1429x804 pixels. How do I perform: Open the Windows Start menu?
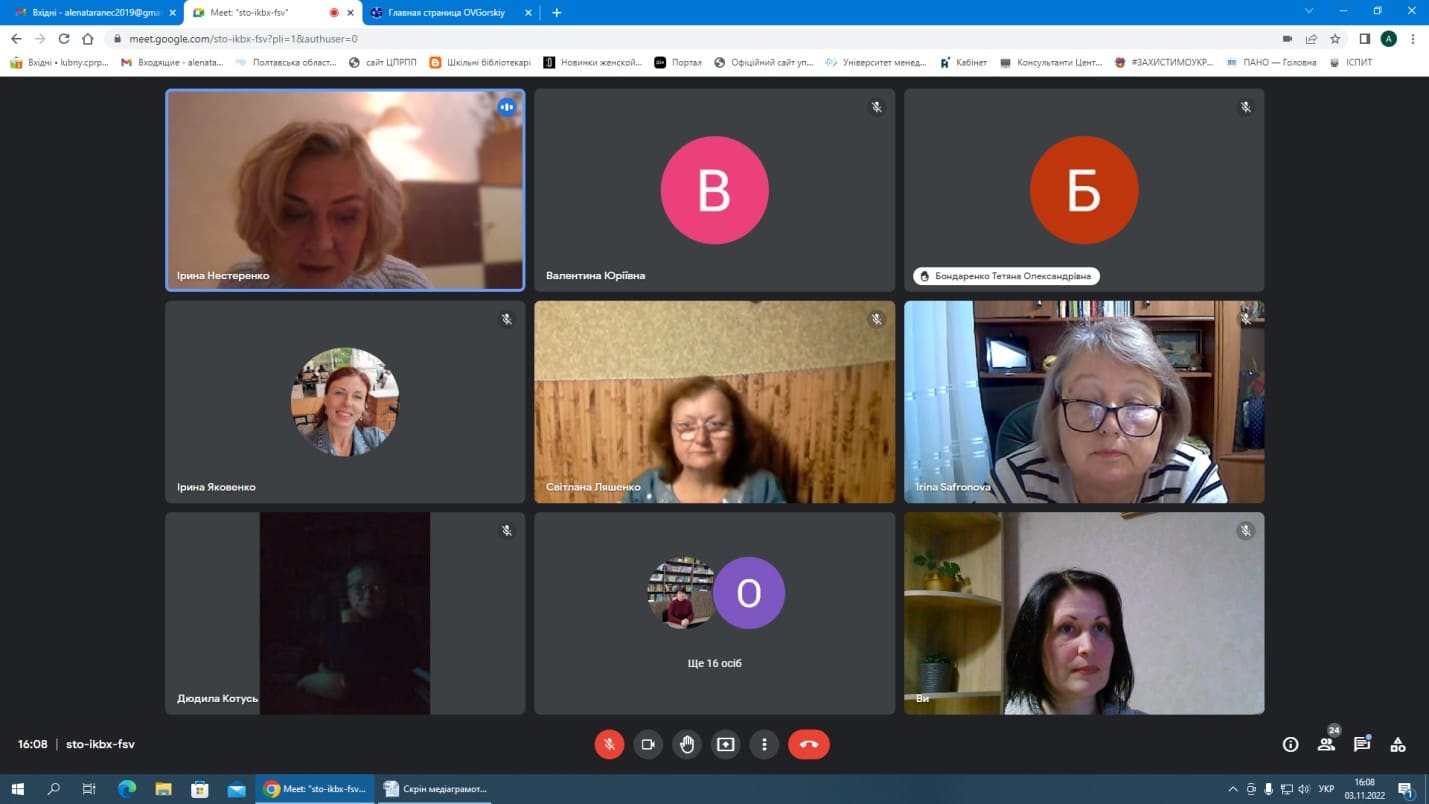17,789
